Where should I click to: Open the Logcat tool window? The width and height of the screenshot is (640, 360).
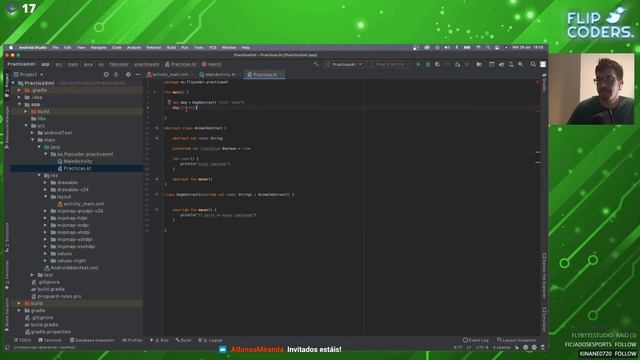tap(210, 340)
